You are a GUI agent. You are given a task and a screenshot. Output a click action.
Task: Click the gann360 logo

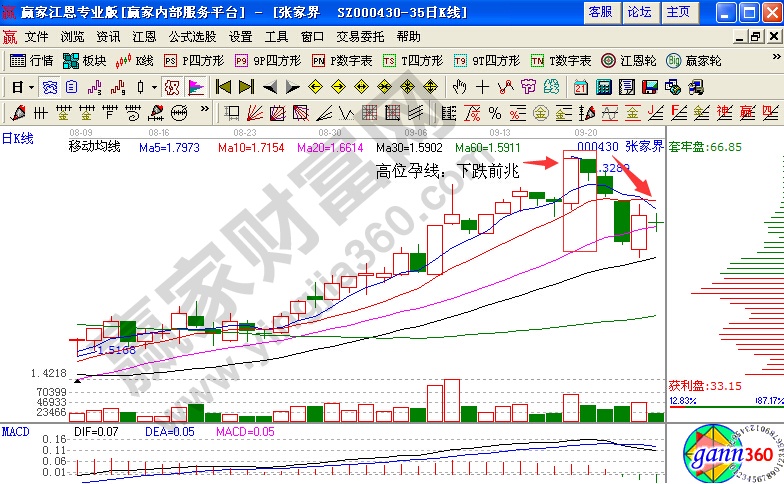tap(732, 454)
